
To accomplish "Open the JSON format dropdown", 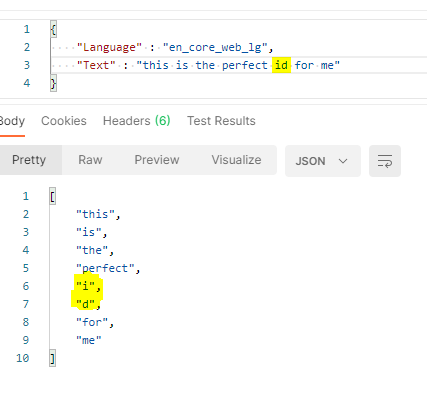I will pyautogui.click(x=322, y=161).
